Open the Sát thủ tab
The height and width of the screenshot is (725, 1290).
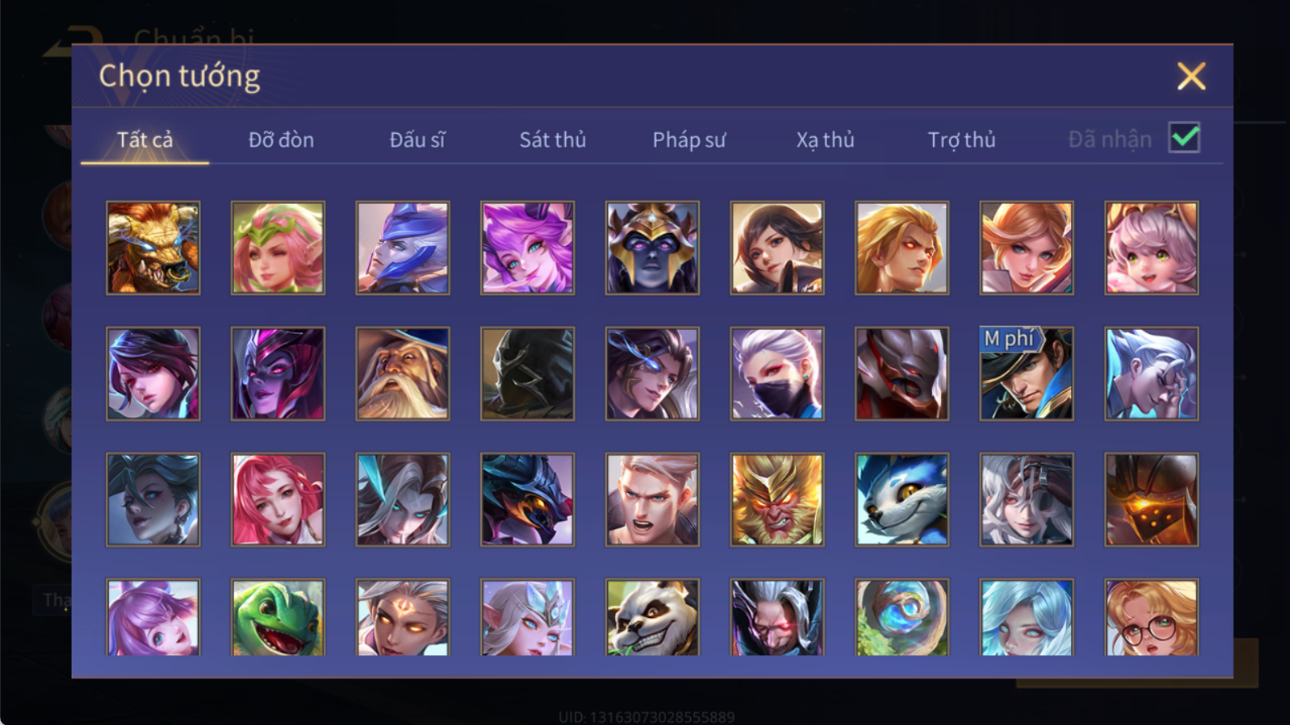tap(553, 140)
